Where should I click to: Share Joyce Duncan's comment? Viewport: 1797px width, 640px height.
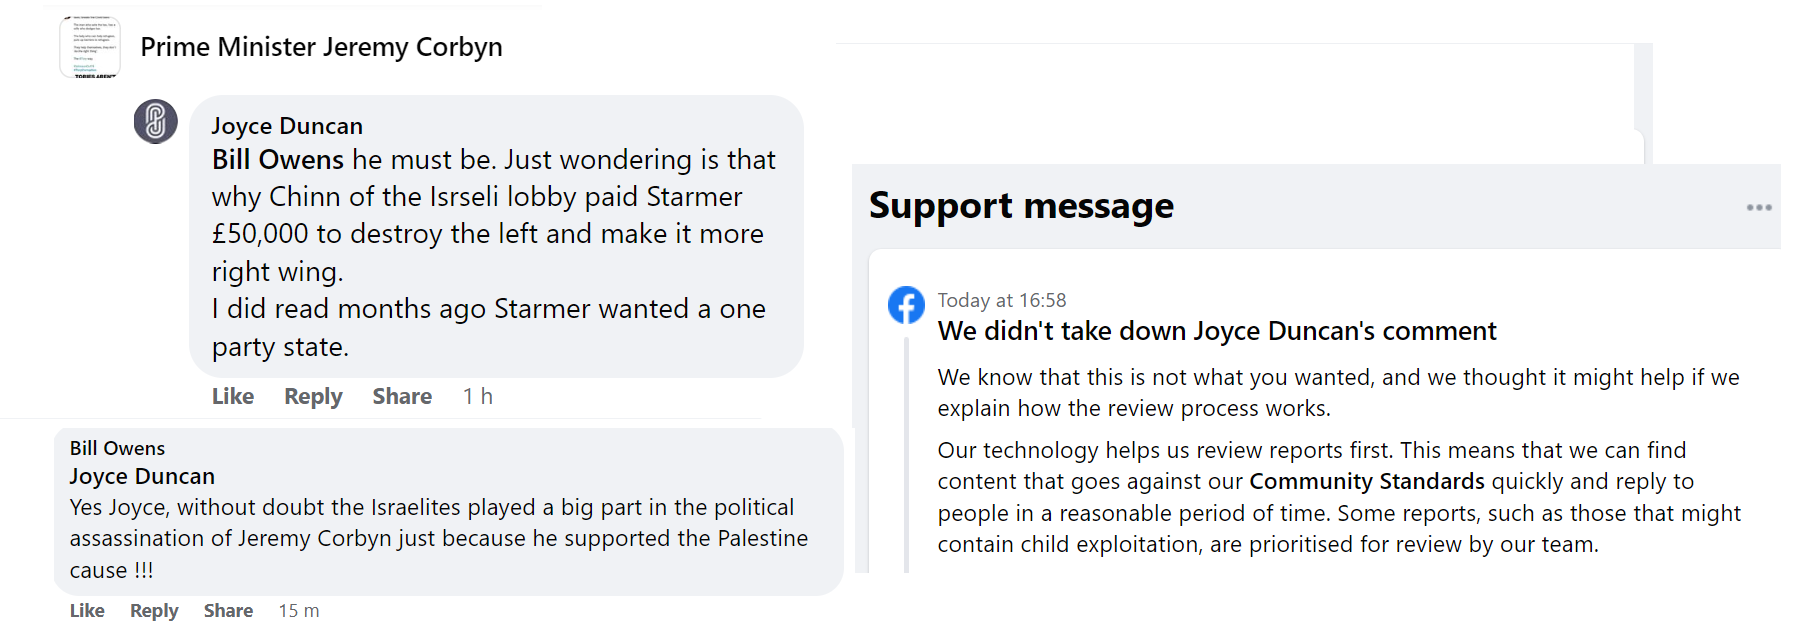(402, 397)
